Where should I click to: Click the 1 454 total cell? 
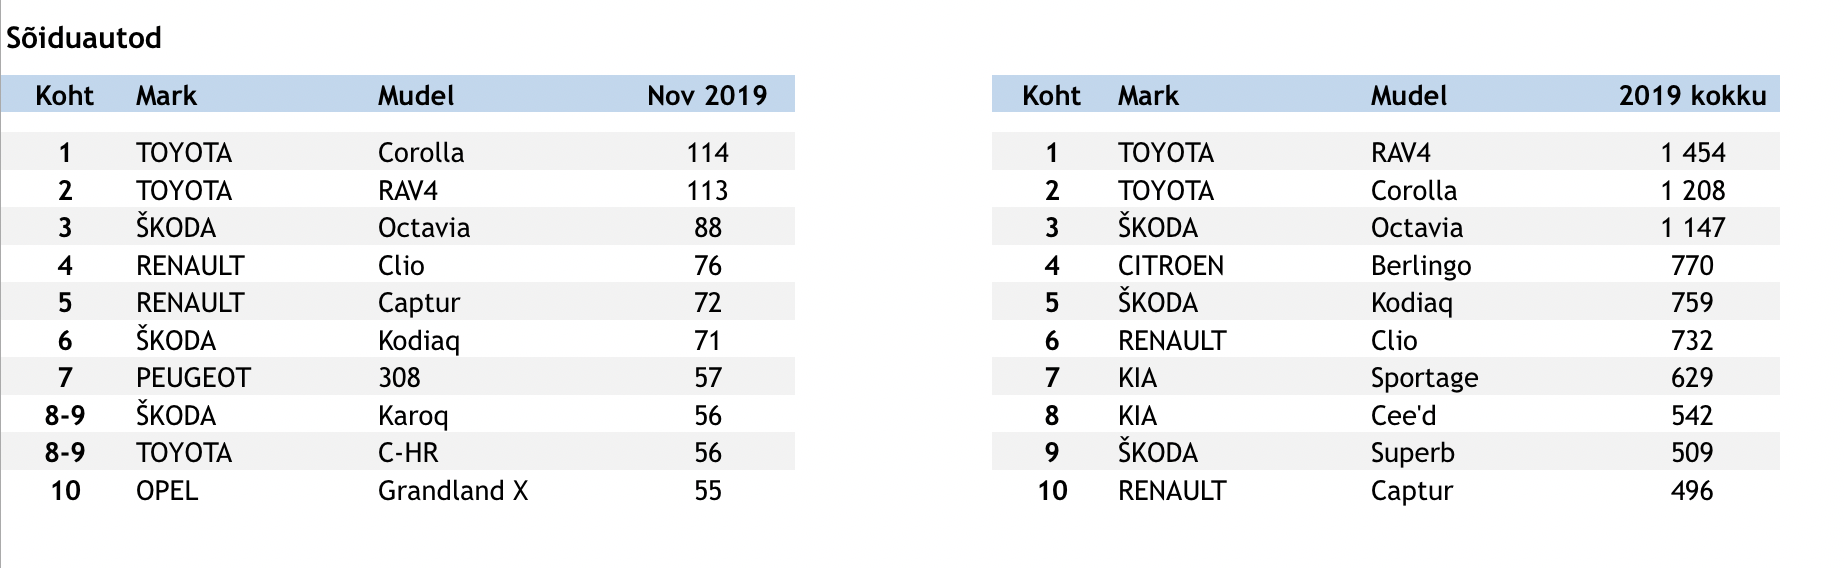coord(1693,153)
